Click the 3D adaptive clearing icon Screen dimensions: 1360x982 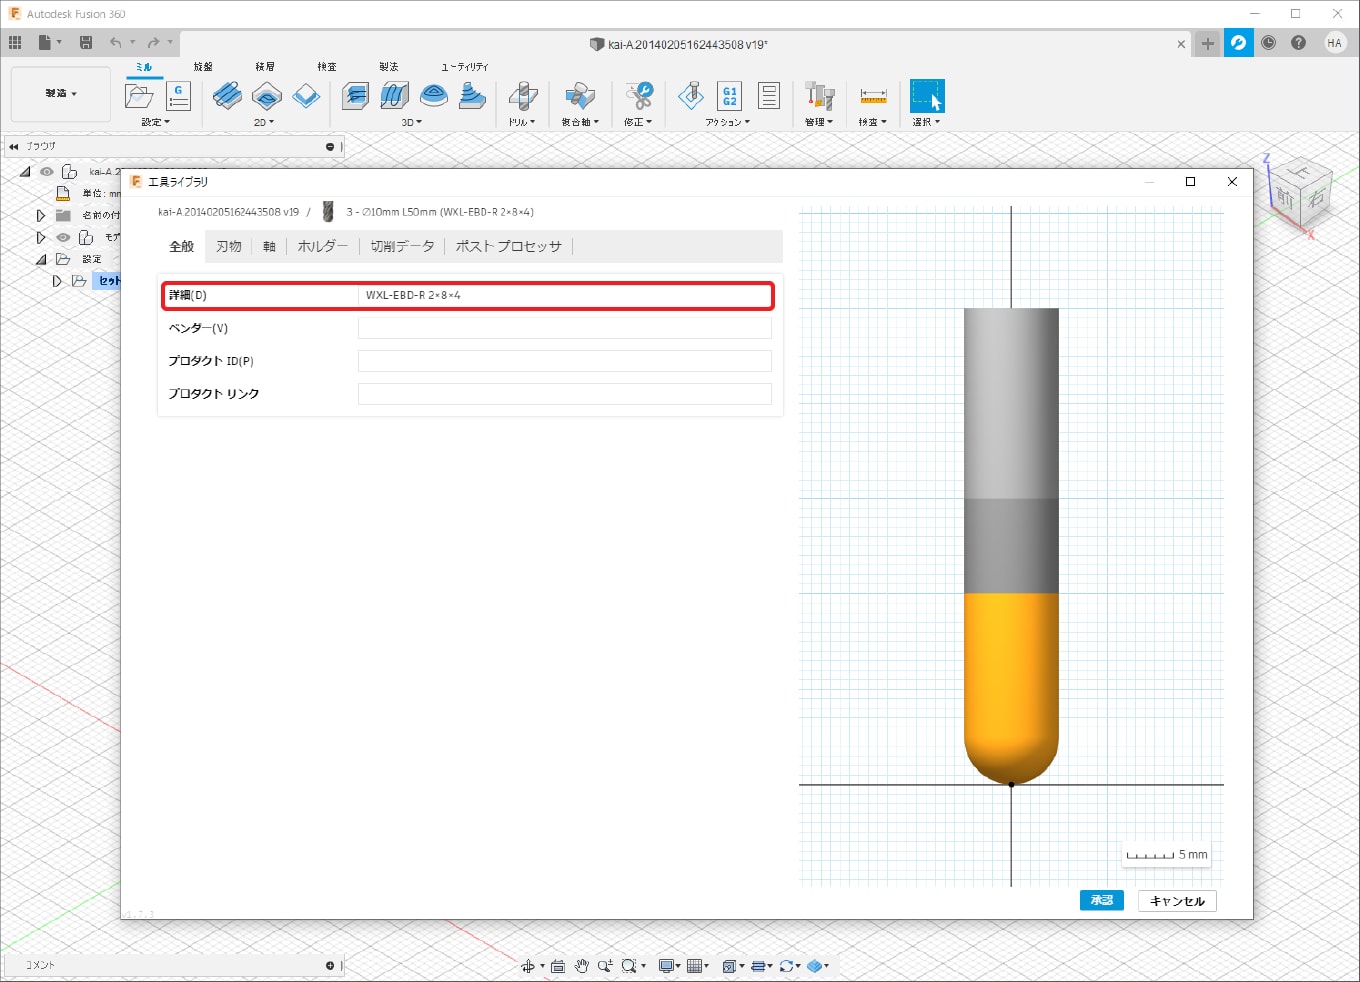click(x=355, y=96)
